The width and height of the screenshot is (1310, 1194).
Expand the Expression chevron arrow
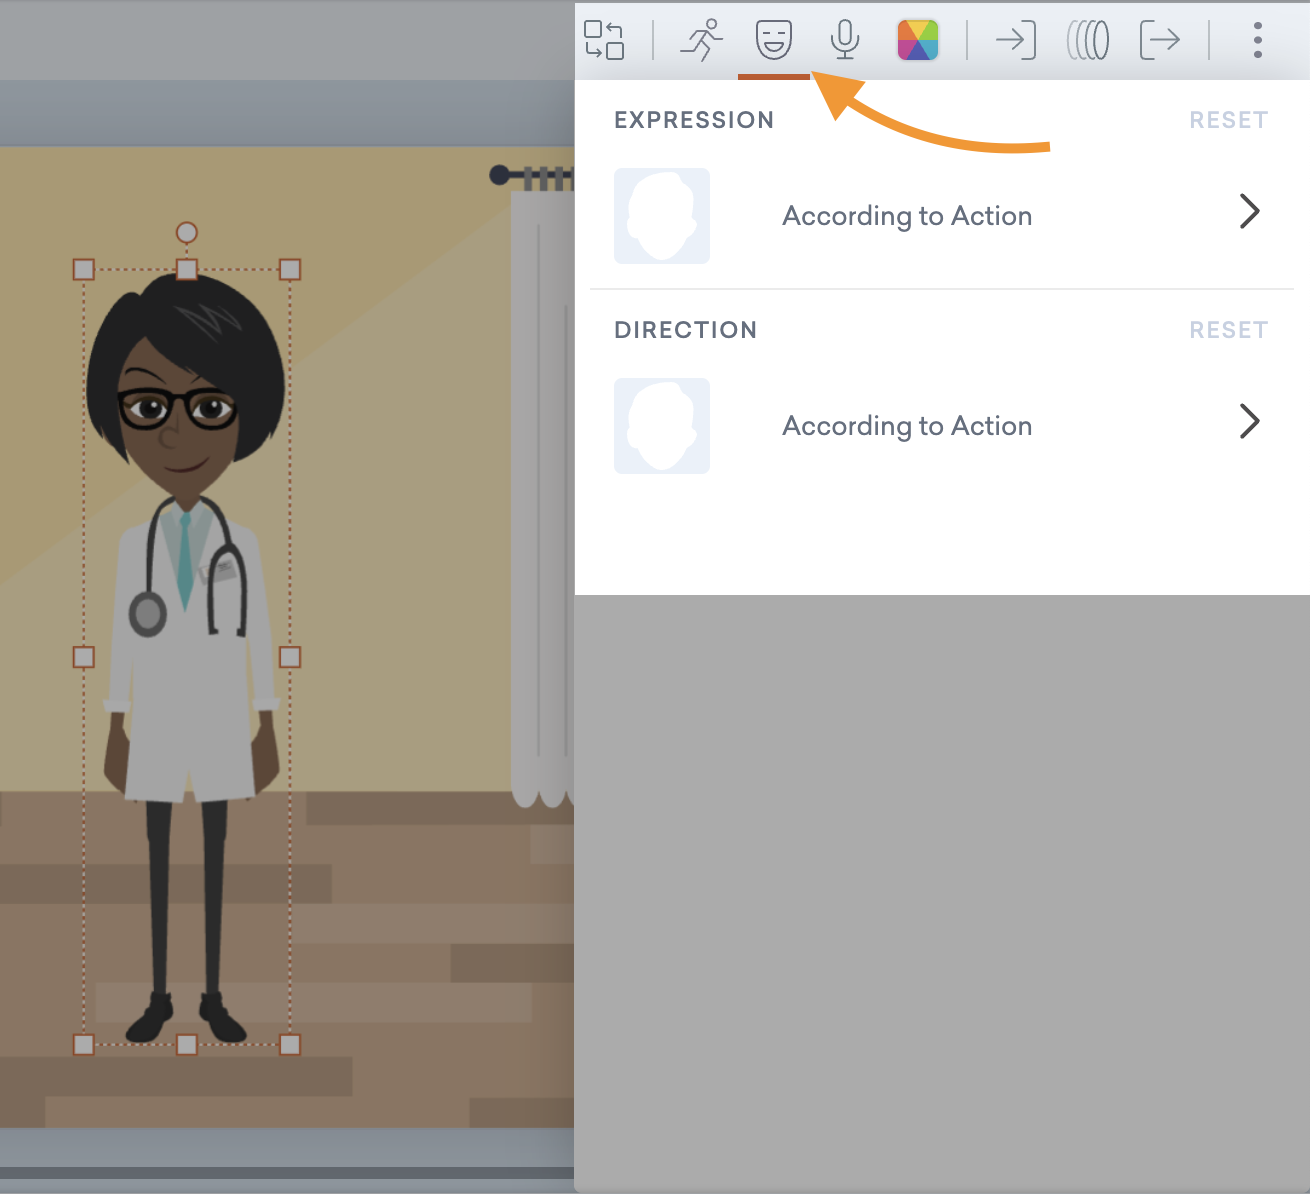[1249, 212]
